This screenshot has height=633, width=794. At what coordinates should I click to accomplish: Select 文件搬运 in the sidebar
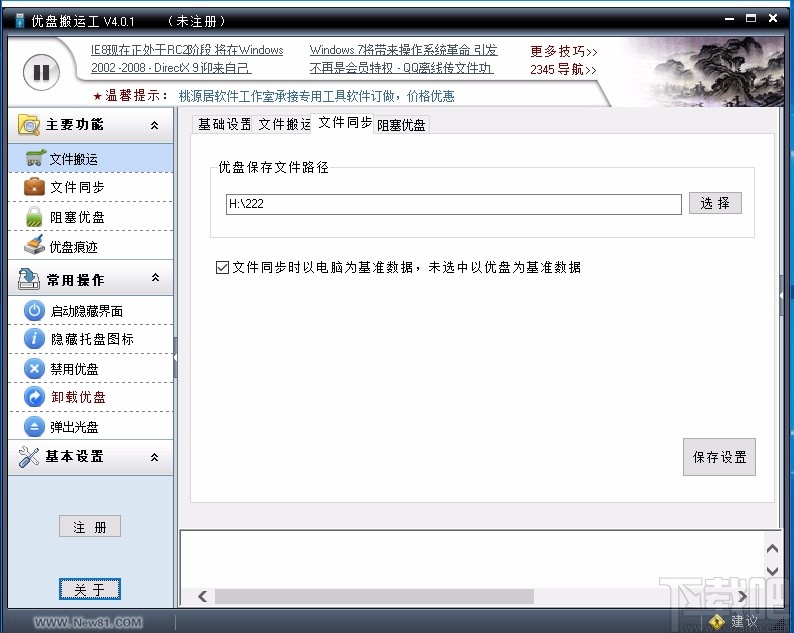point(91,159)
